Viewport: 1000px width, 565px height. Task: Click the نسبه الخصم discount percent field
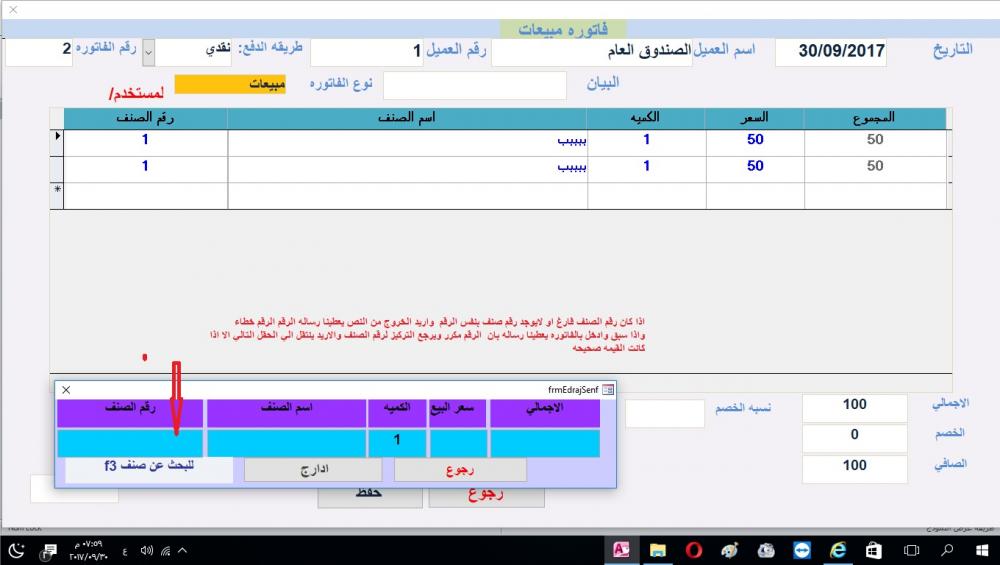[665, 414]
